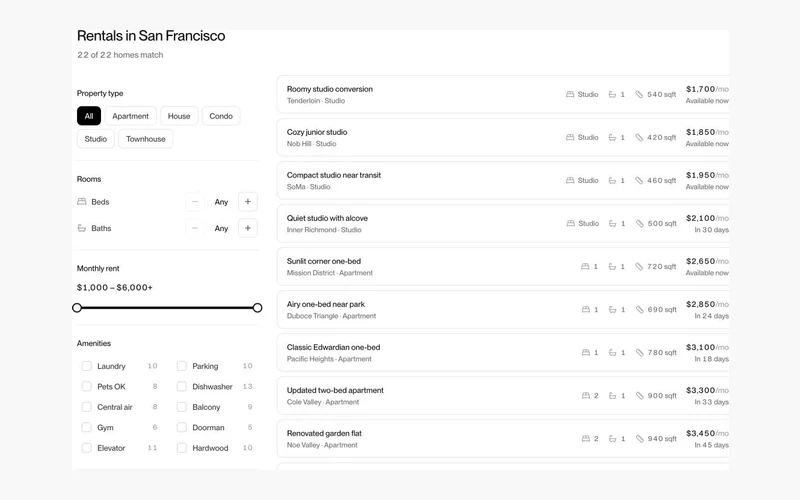Click the '$1,000 – $6,000+' rent range text
Viewport: 800px width, 500px height.
click(115, 287)
